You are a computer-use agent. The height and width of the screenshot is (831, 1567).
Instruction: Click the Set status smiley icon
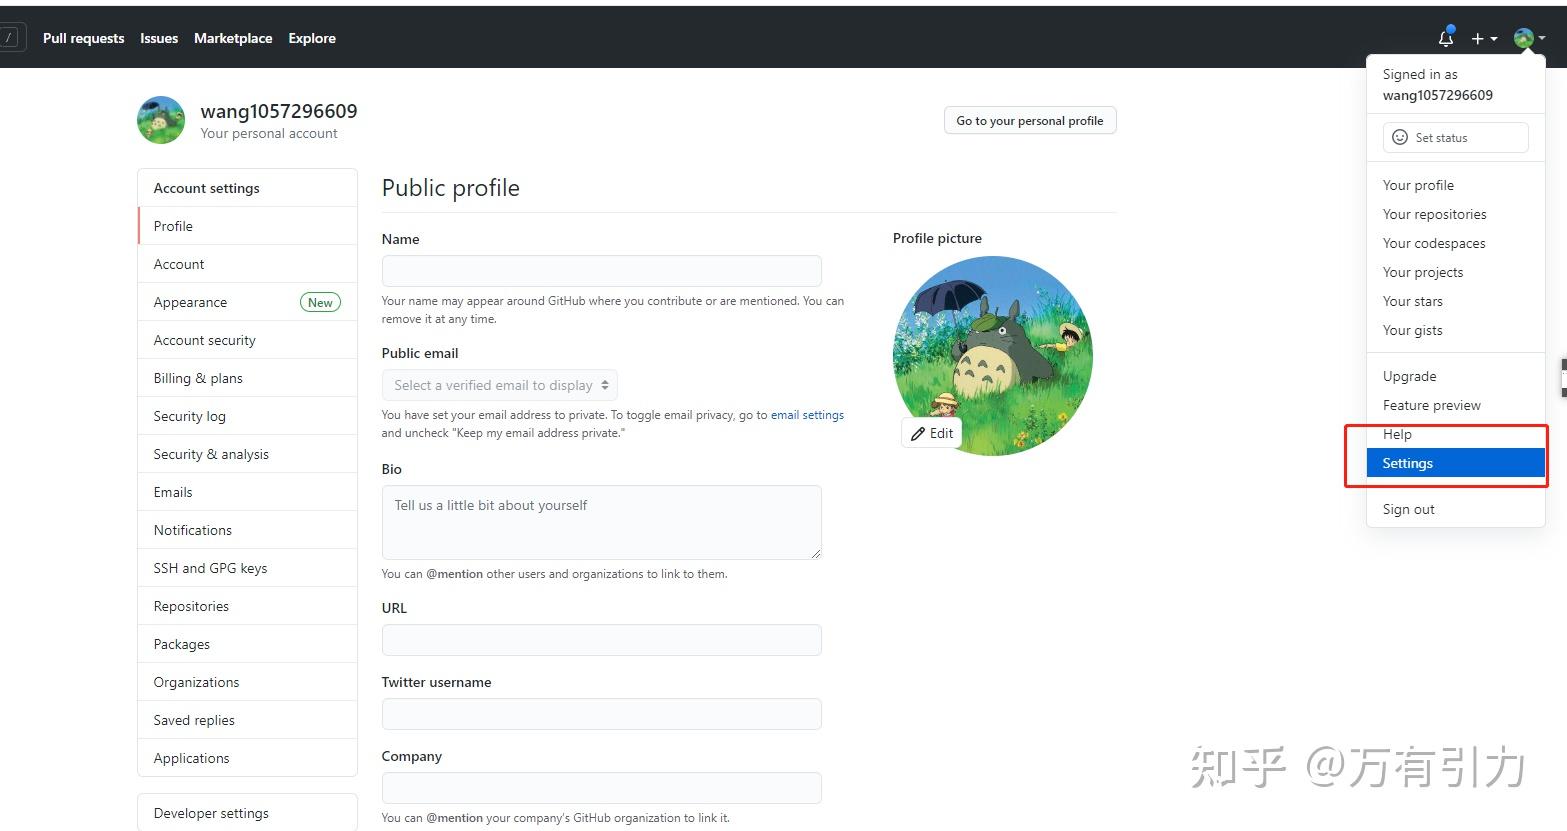tap(1399, 137)
